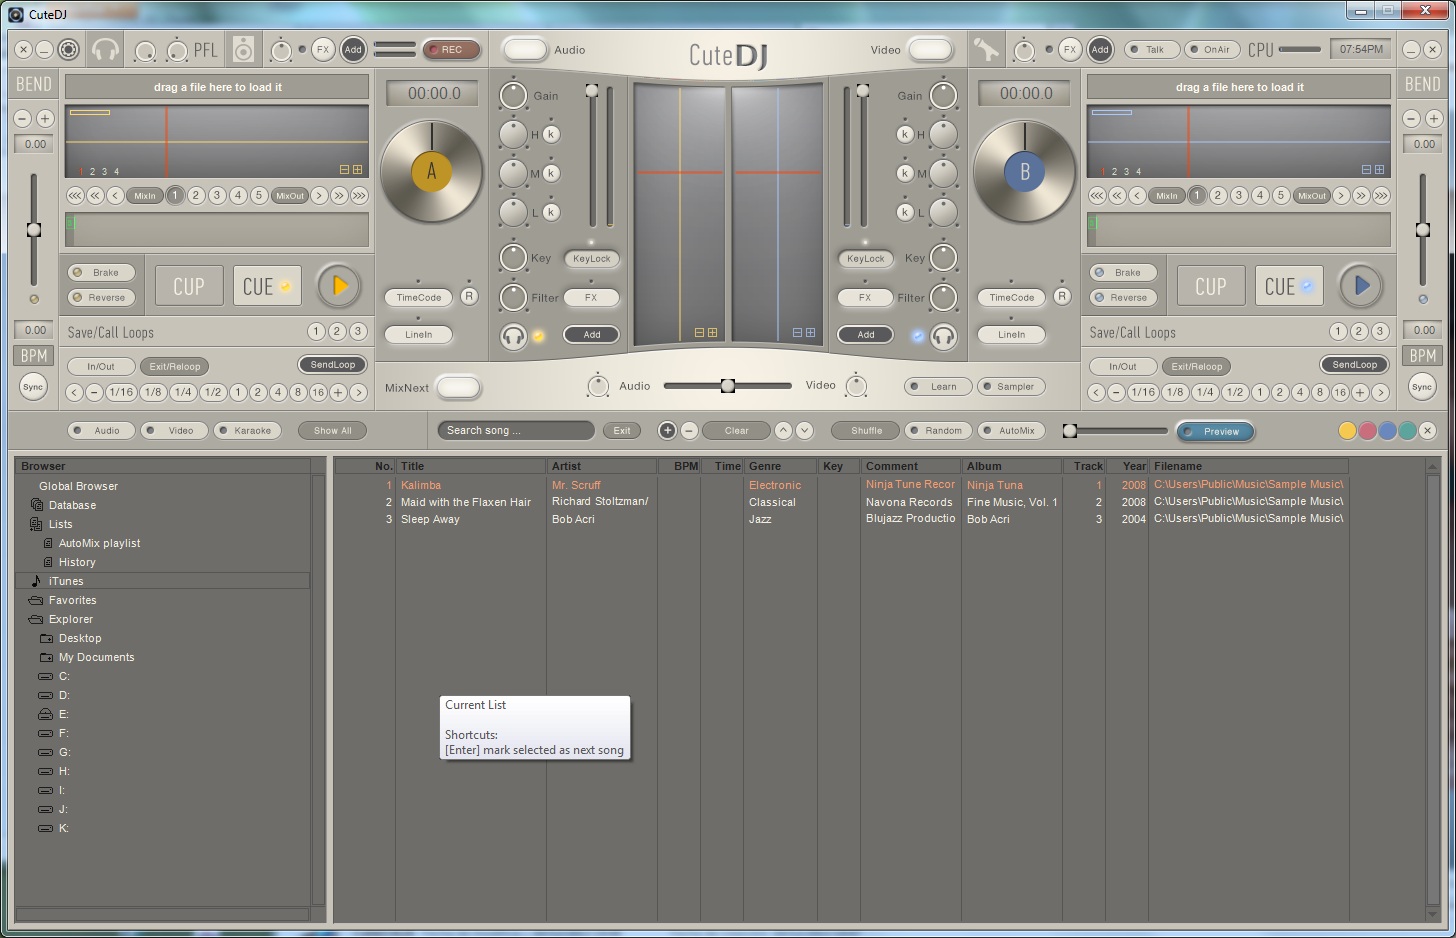1456x938 pixels.
Task: Toggle the Talk button
Action: (1151, 49)
